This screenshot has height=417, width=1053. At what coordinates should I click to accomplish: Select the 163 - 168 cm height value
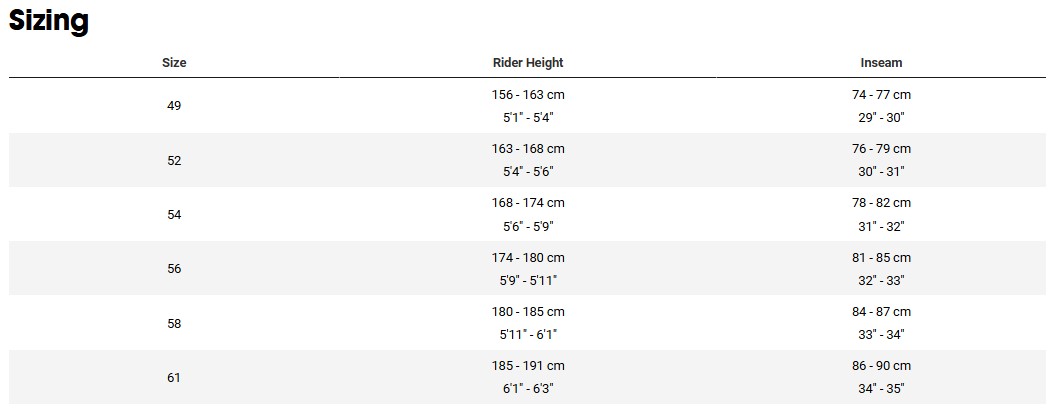[x=528, y=149]
